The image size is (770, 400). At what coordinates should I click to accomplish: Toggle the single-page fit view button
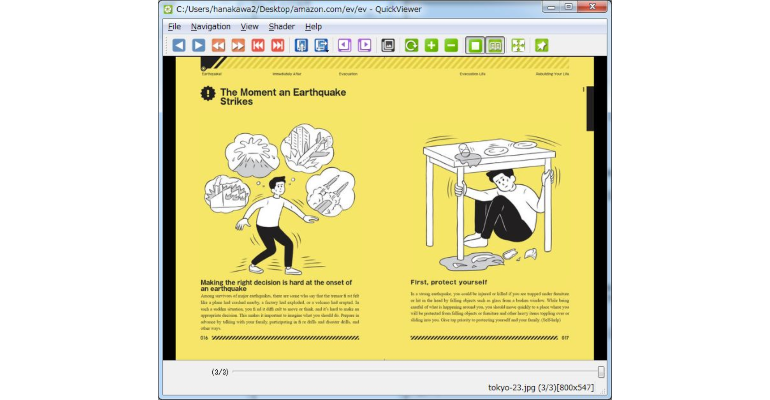[x=475, y=46]
